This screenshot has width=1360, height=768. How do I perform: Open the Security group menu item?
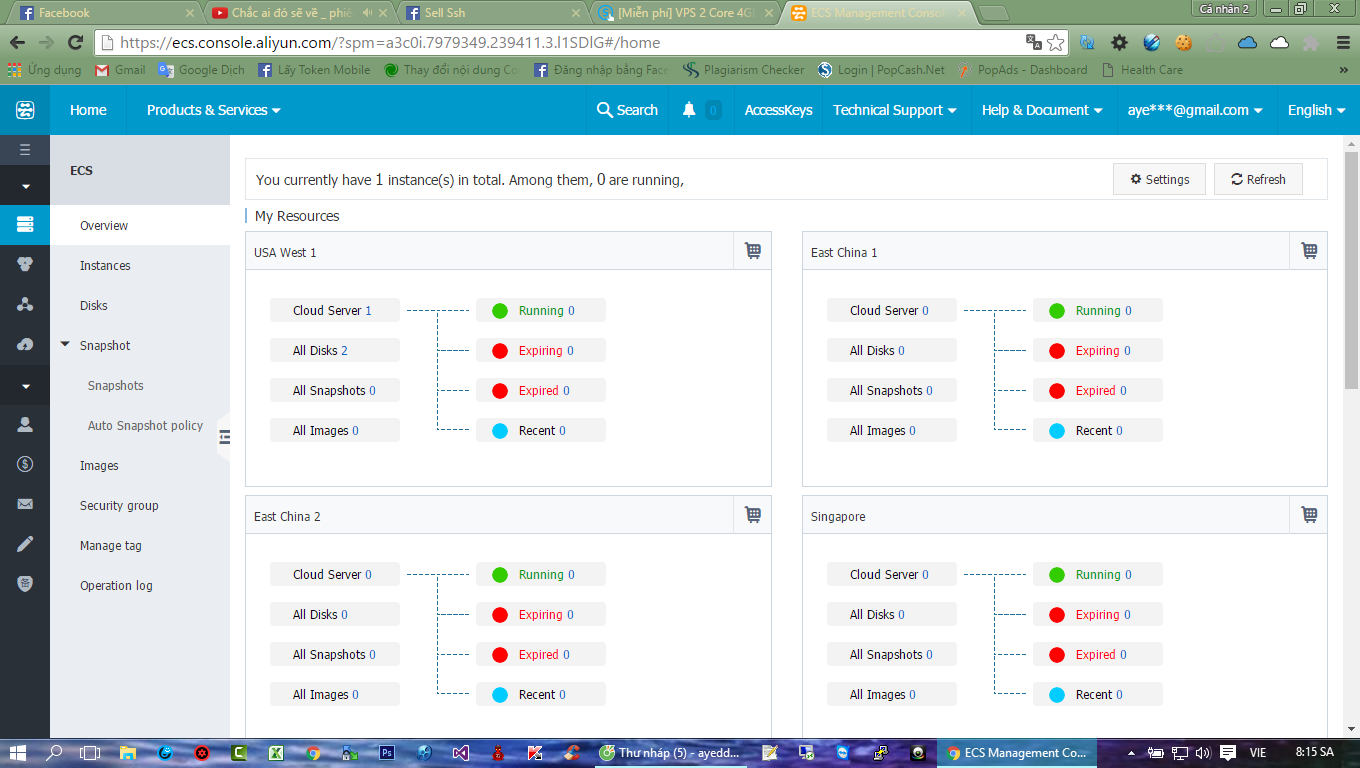(119, 505)
